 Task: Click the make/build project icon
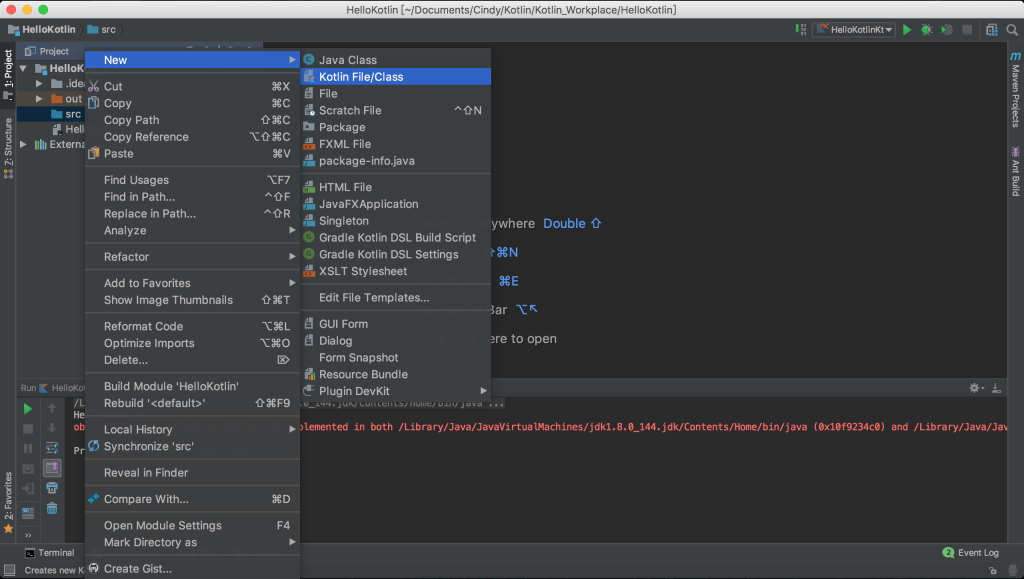pyautogui.click(x=801, y=29)
